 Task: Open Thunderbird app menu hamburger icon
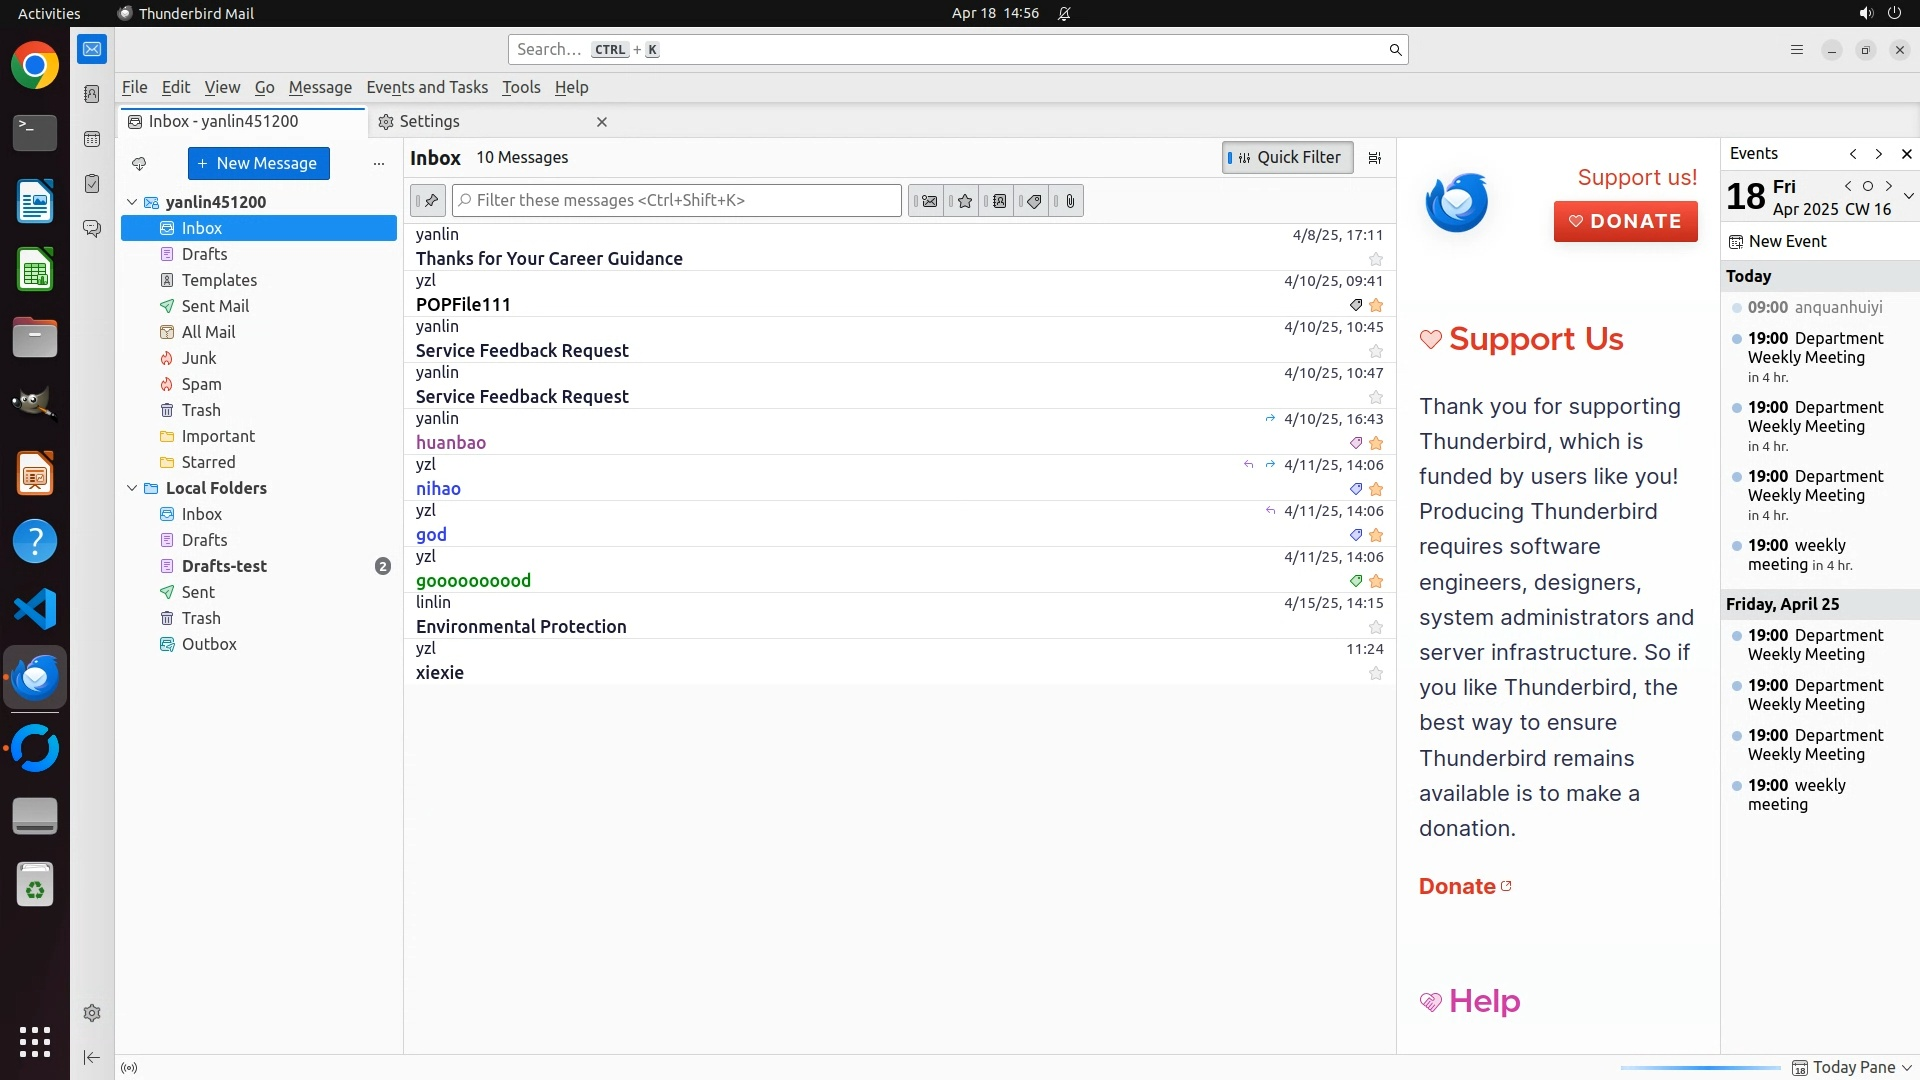(x=1796, y=50)
